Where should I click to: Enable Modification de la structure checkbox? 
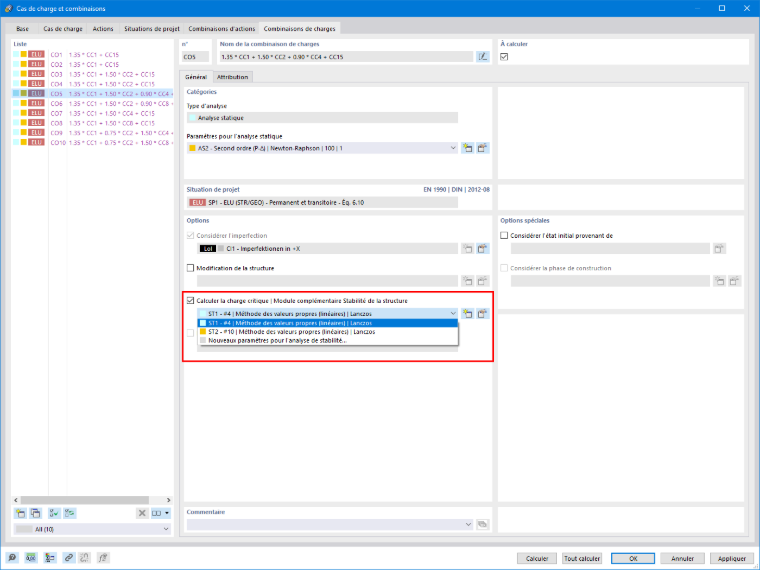pos(190,268)
